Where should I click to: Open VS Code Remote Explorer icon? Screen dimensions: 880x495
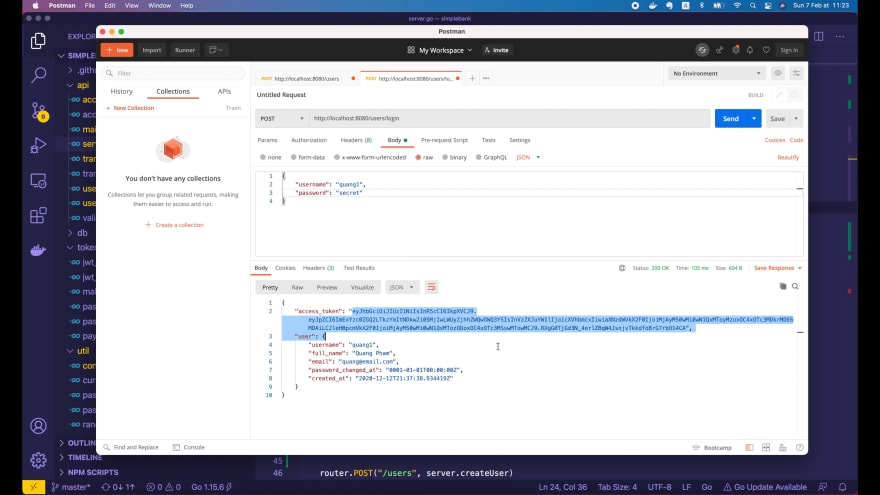(x=38, y=181)
